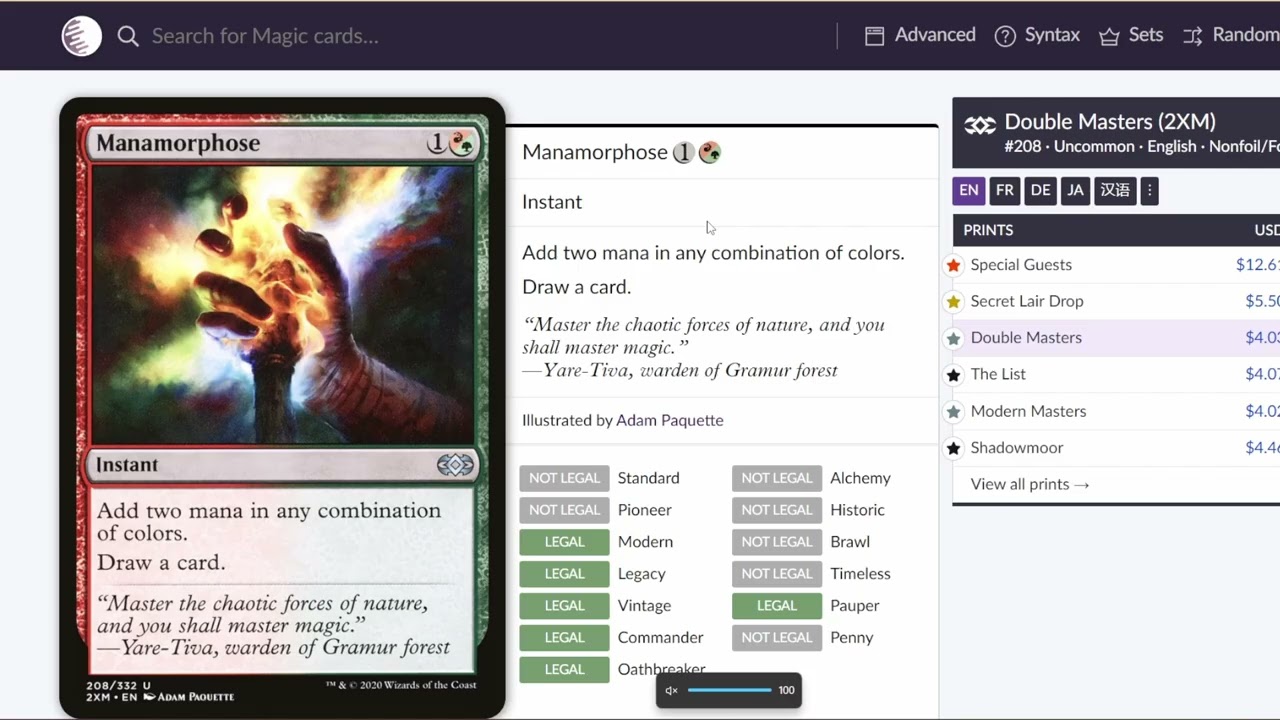Select the Double Masters print row
Viewport: 1280px width, 720px height.
[1116, 338]
